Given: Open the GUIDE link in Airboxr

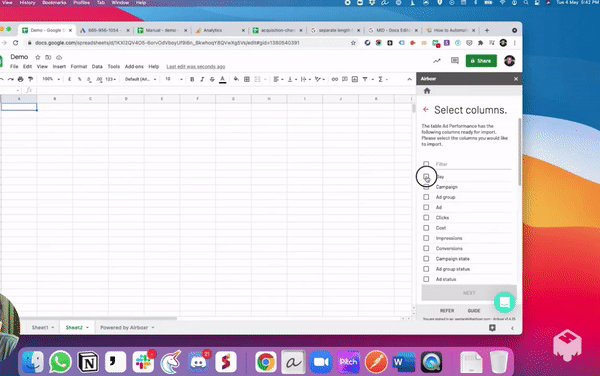Looking at the screenshot, I should click(x=474, y=311).
